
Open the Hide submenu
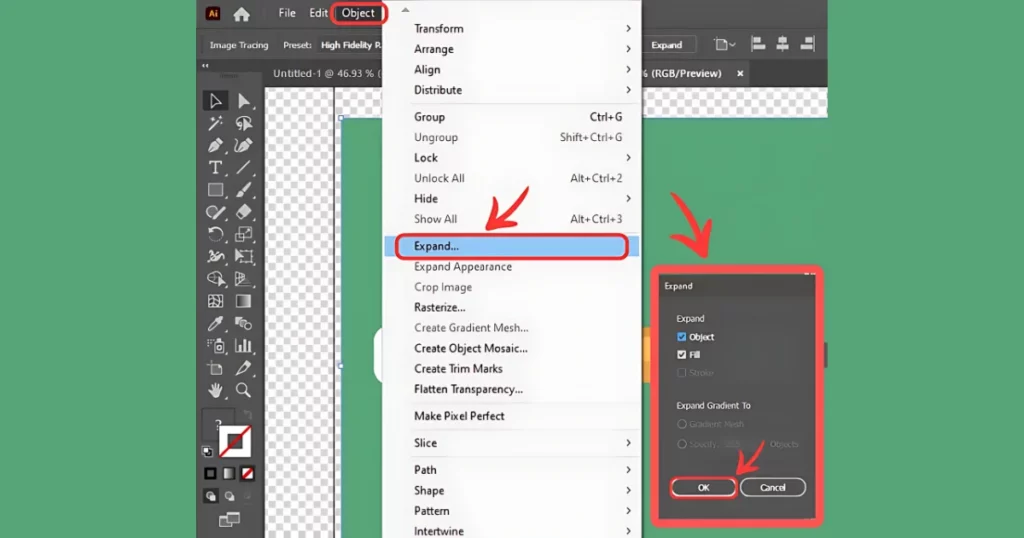pyautogui.click(x=512, y=198)
